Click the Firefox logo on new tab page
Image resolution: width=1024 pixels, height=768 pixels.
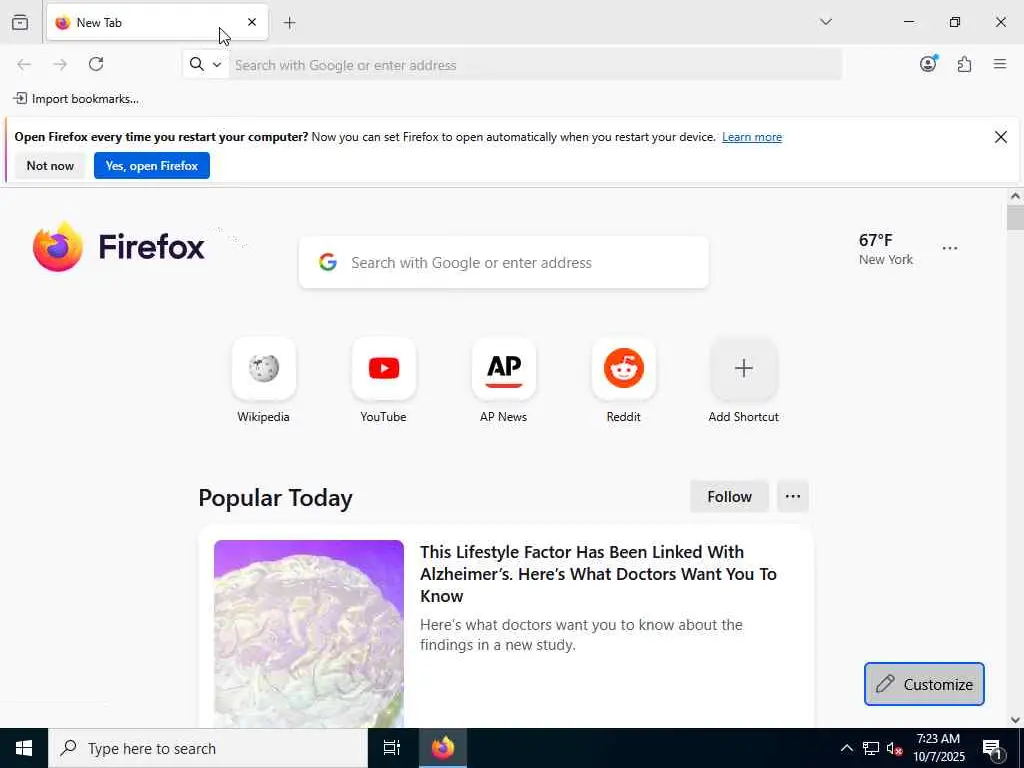coord(118,247)
